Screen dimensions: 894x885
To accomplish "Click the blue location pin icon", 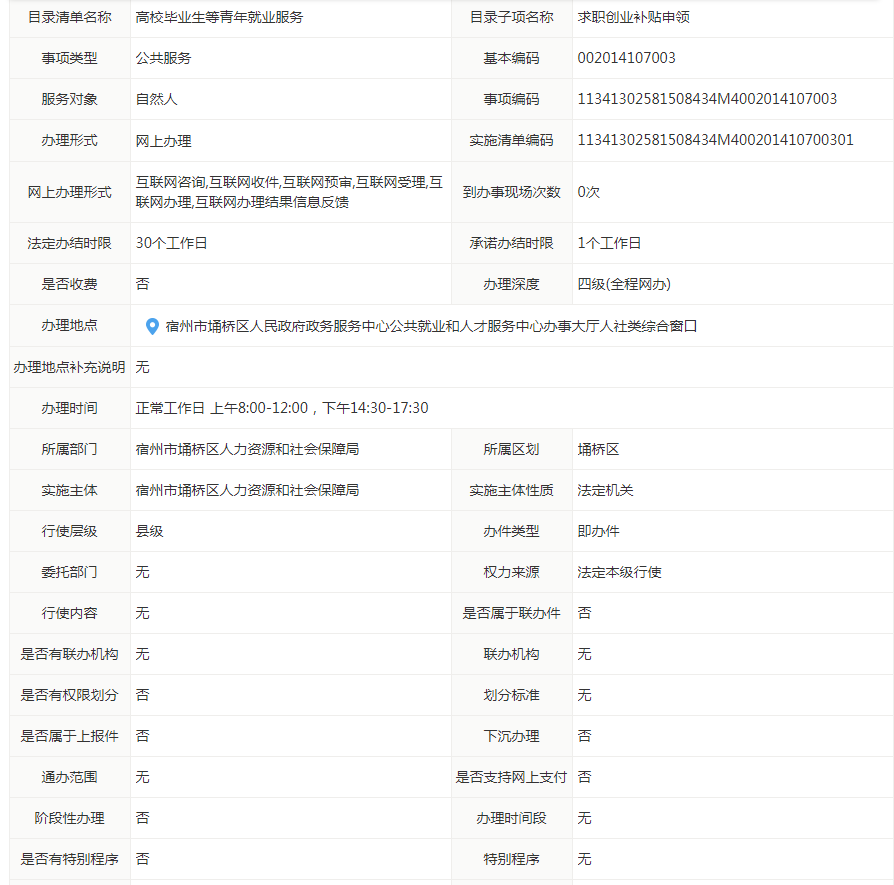I will pyautogui.click(x=152, y=326).
